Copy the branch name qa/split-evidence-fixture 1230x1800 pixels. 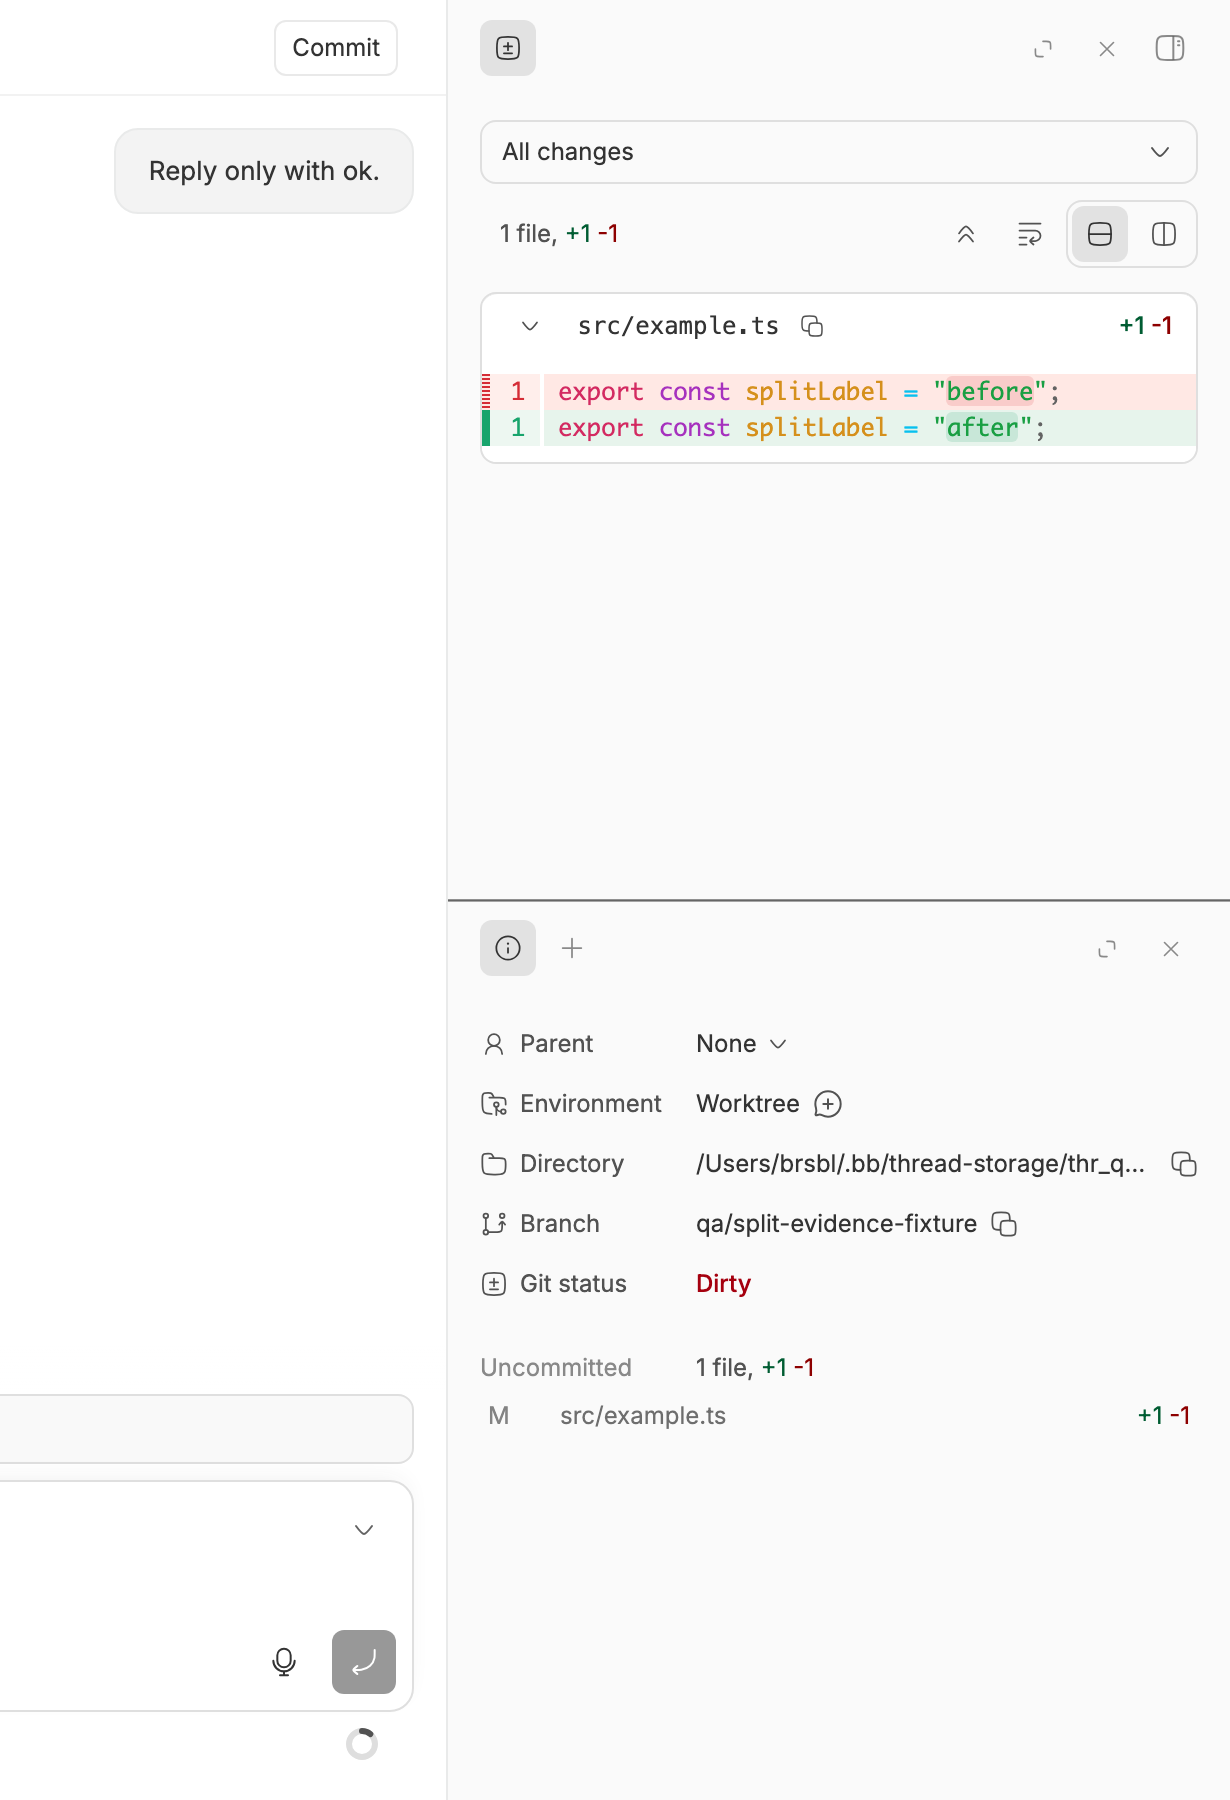pyautogui.click(x=1004, y=1224)
